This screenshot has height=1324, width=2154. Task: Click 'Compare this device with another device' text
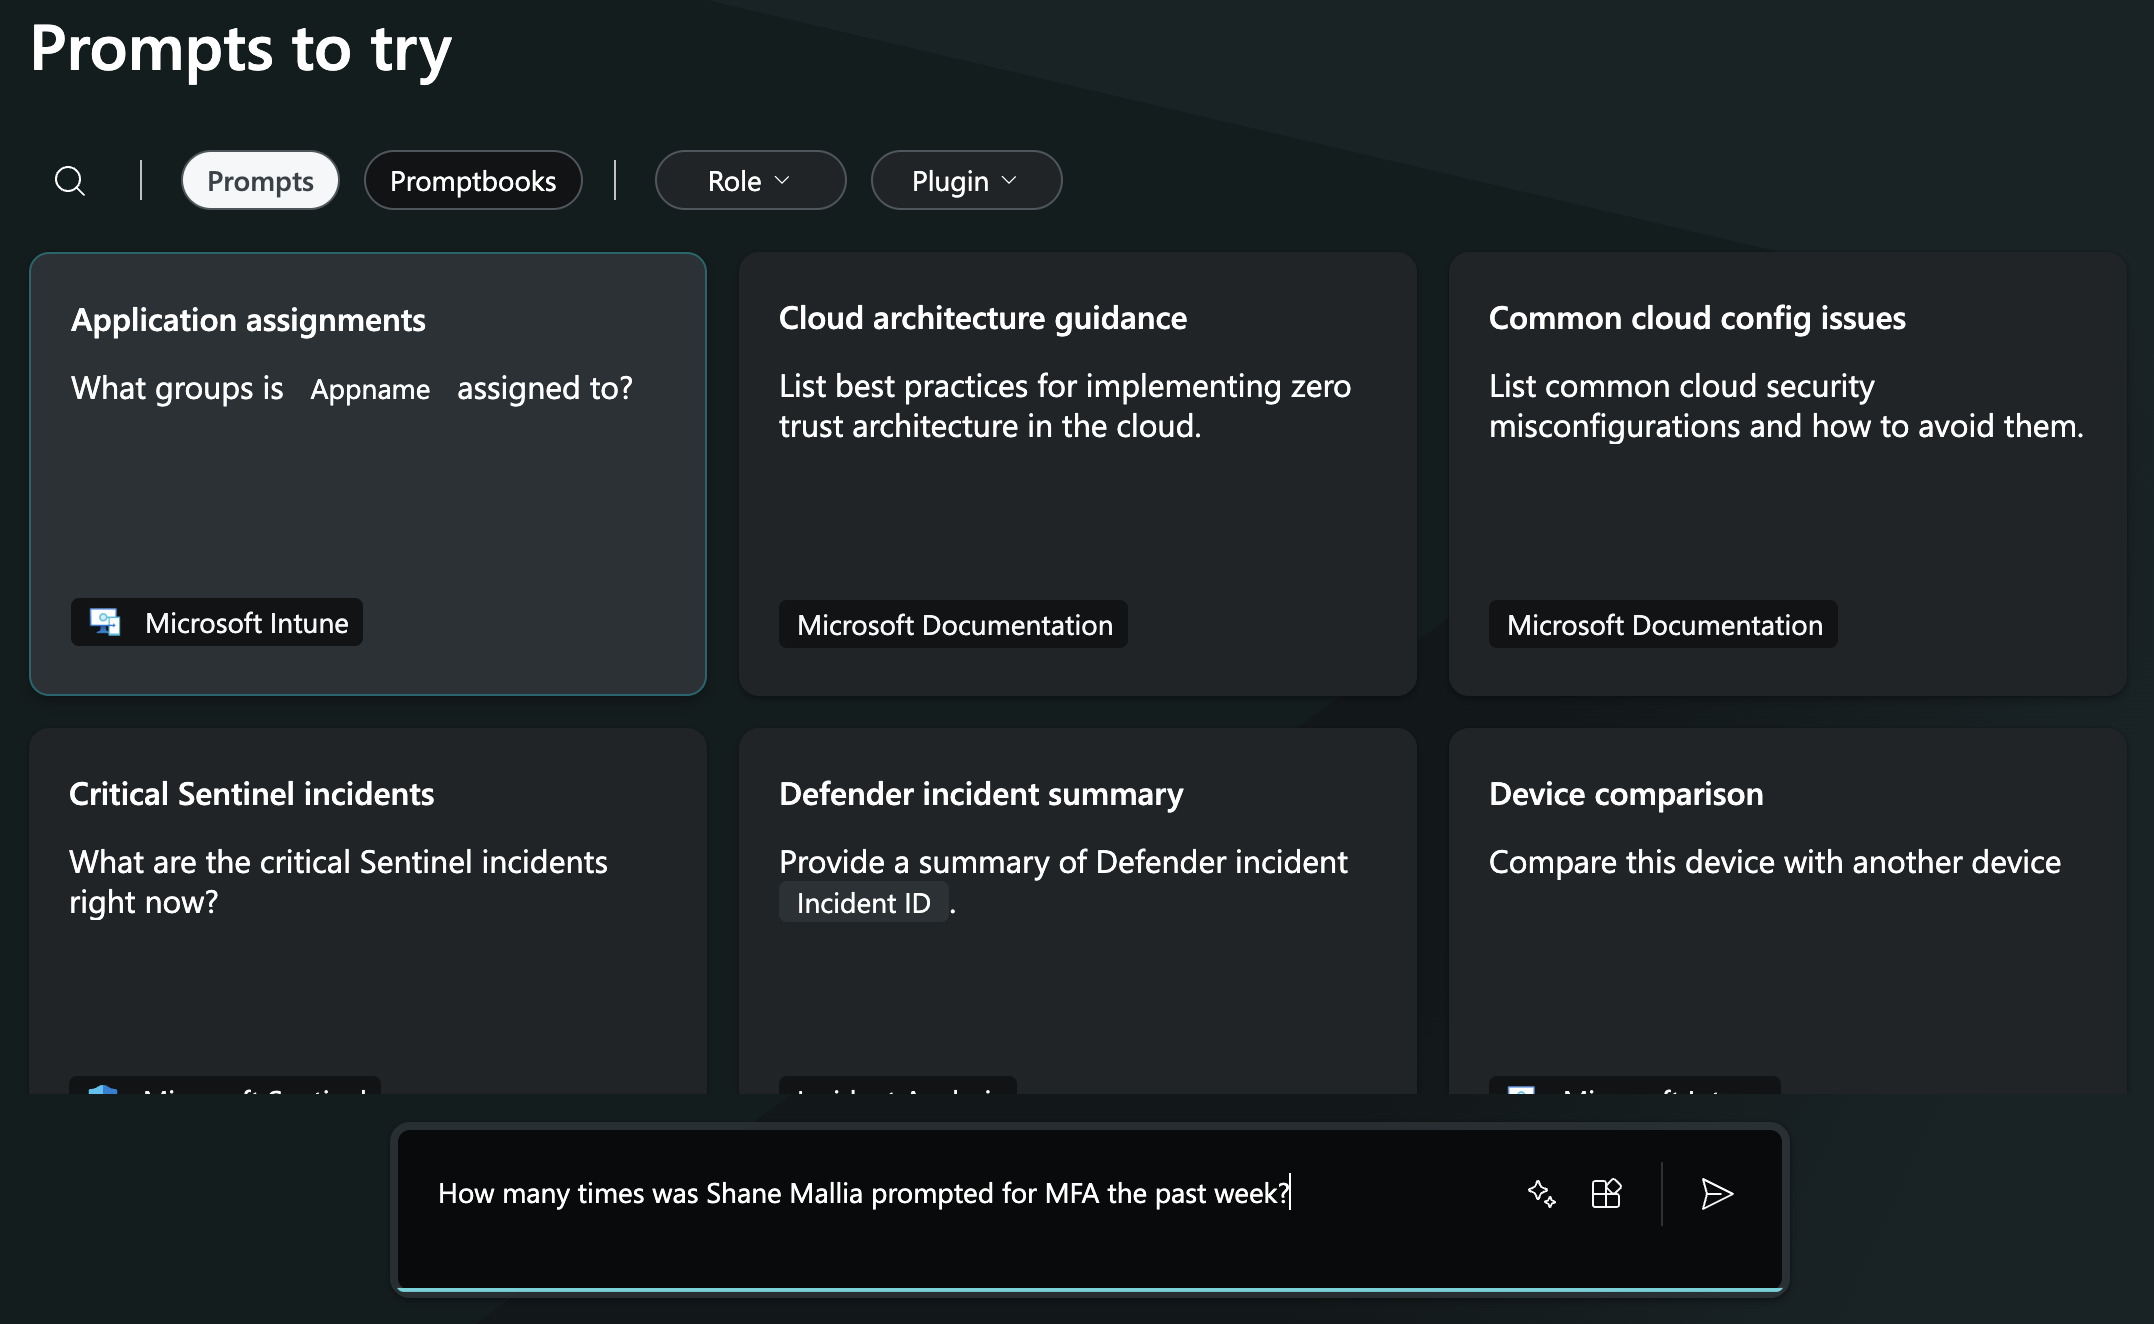point(1774,862)
